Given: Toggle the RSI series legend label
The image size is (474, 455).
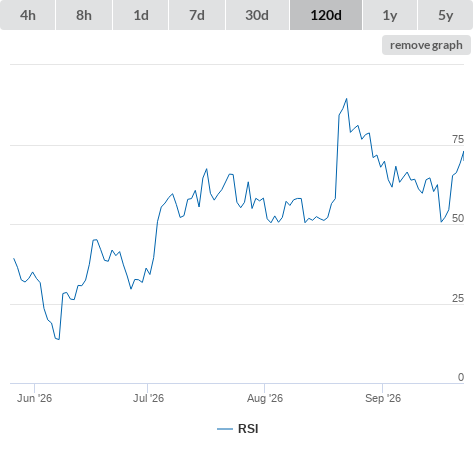Looking at the screenshot, I should 248,429.
